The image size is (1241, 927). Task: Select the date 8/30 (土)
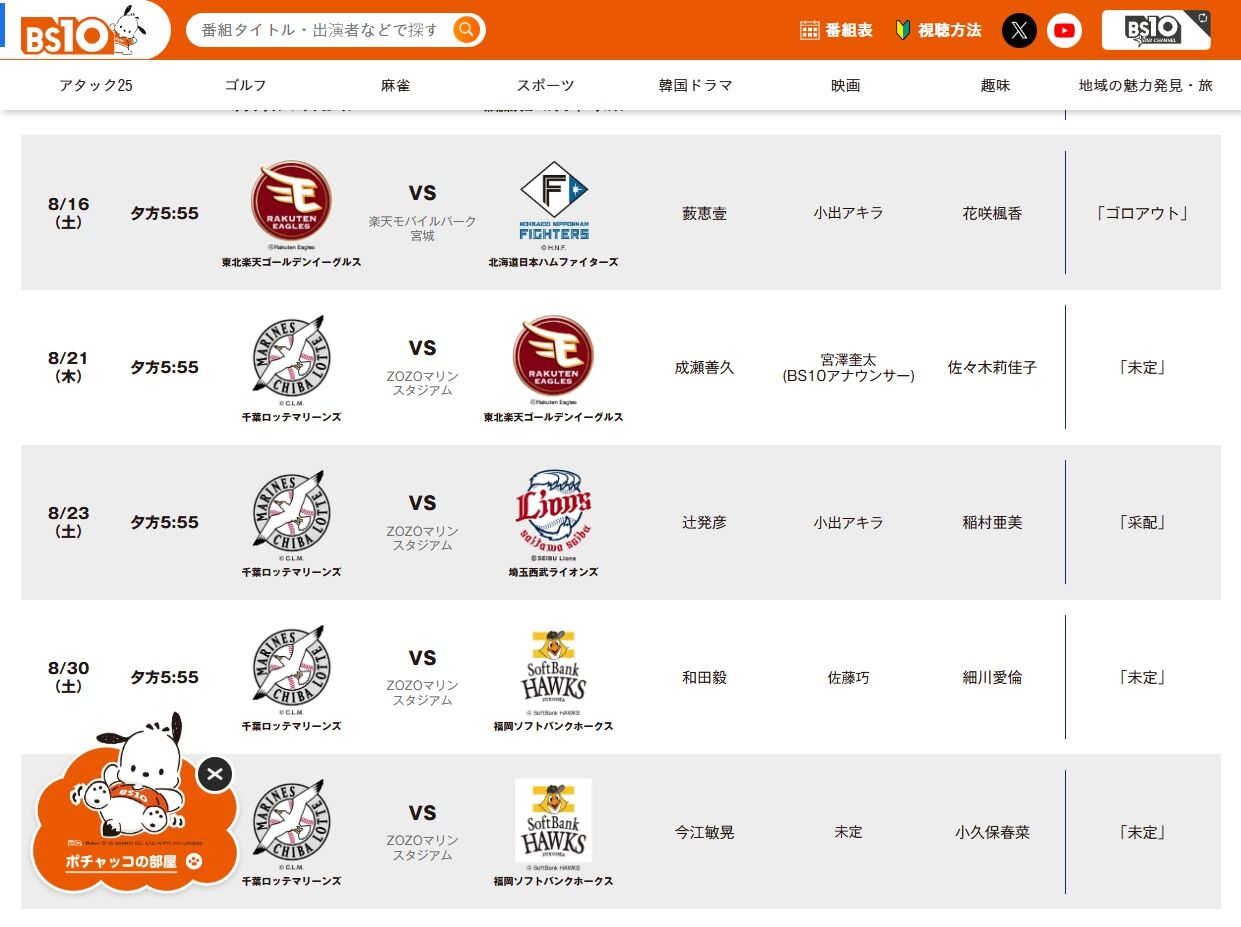68,677
